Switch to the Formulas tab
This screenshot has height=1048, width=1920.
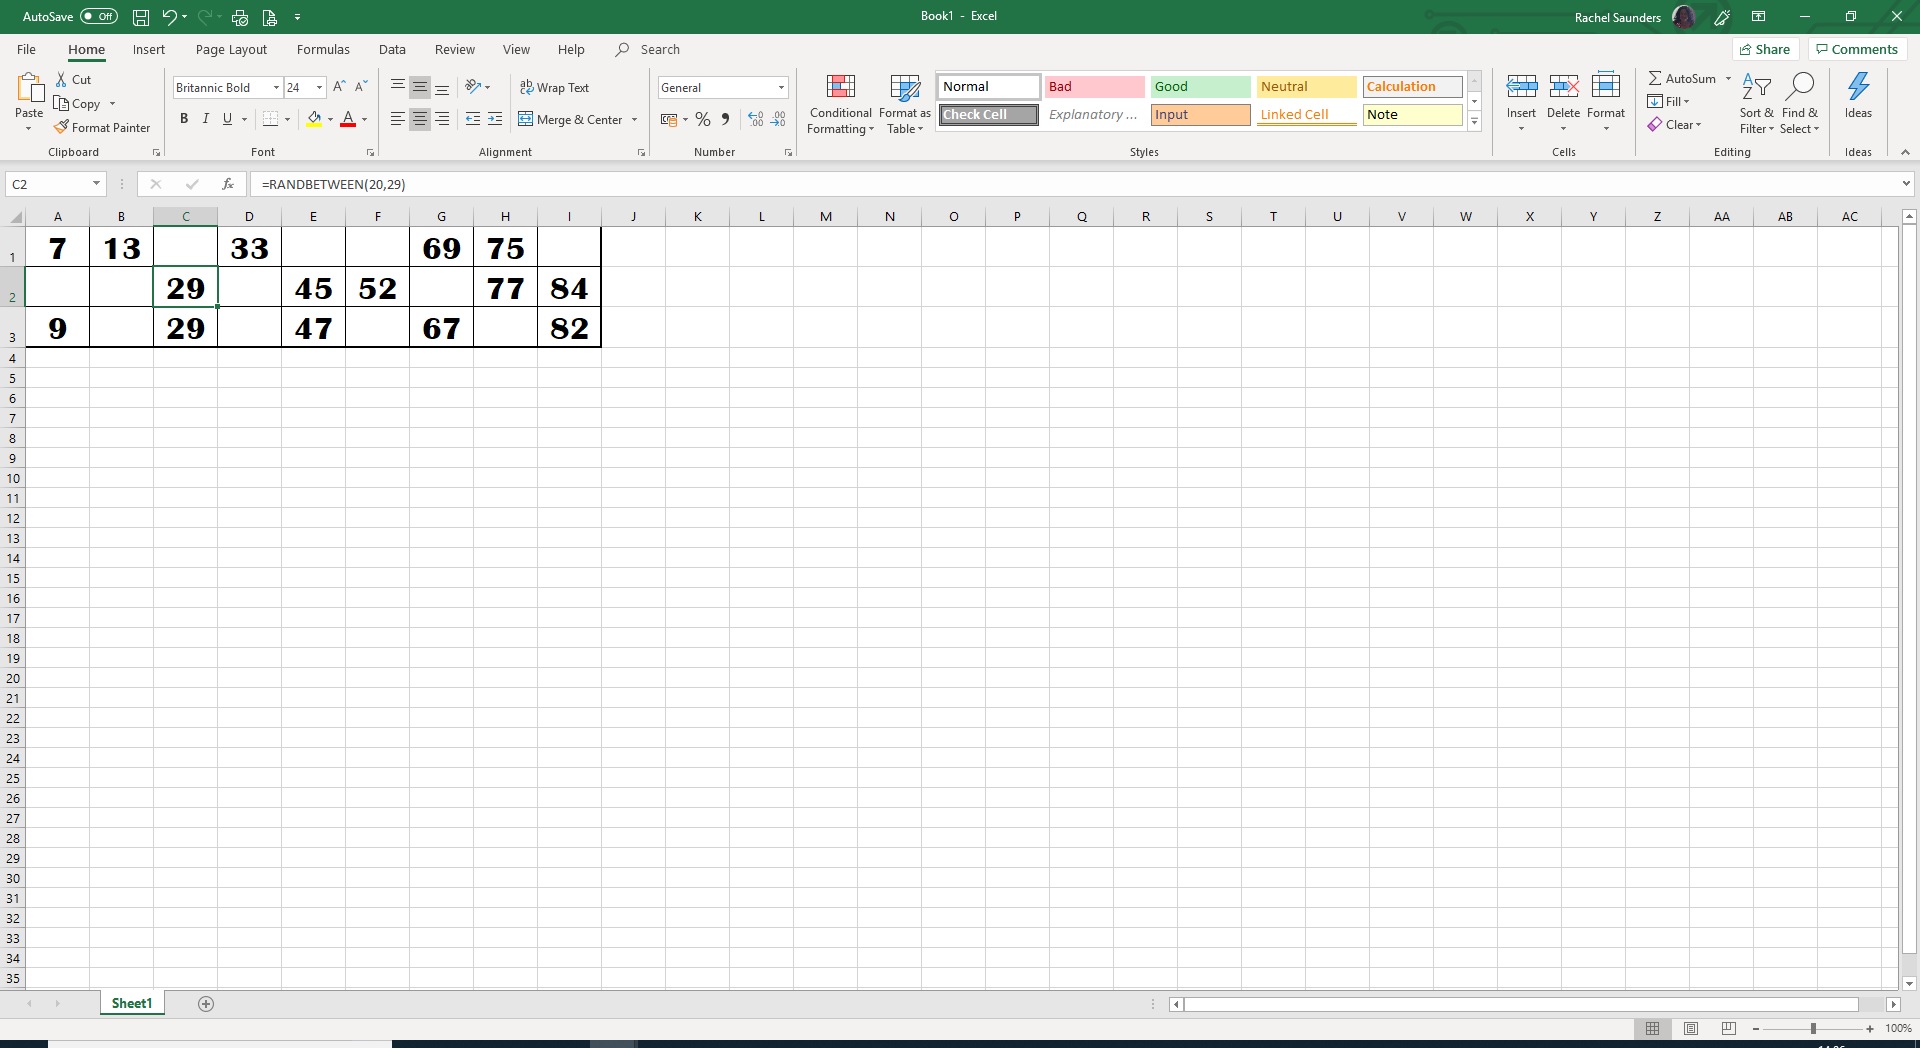323,49
